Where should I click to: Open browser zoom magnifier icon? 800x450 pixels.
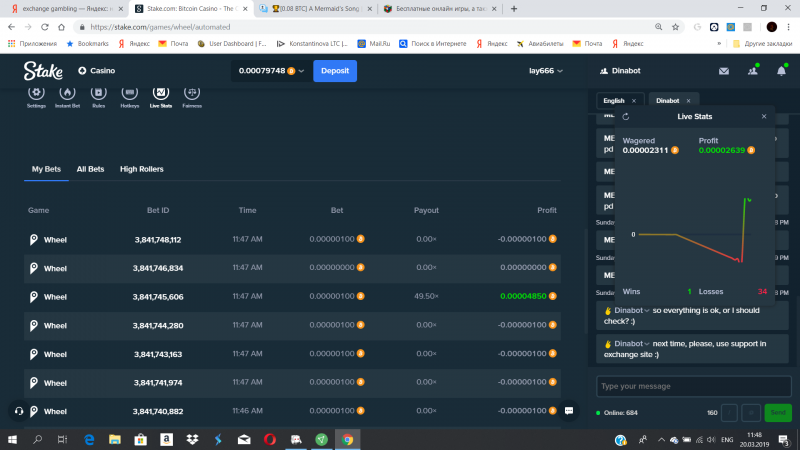pyautogui.click(x=659, y=27)
